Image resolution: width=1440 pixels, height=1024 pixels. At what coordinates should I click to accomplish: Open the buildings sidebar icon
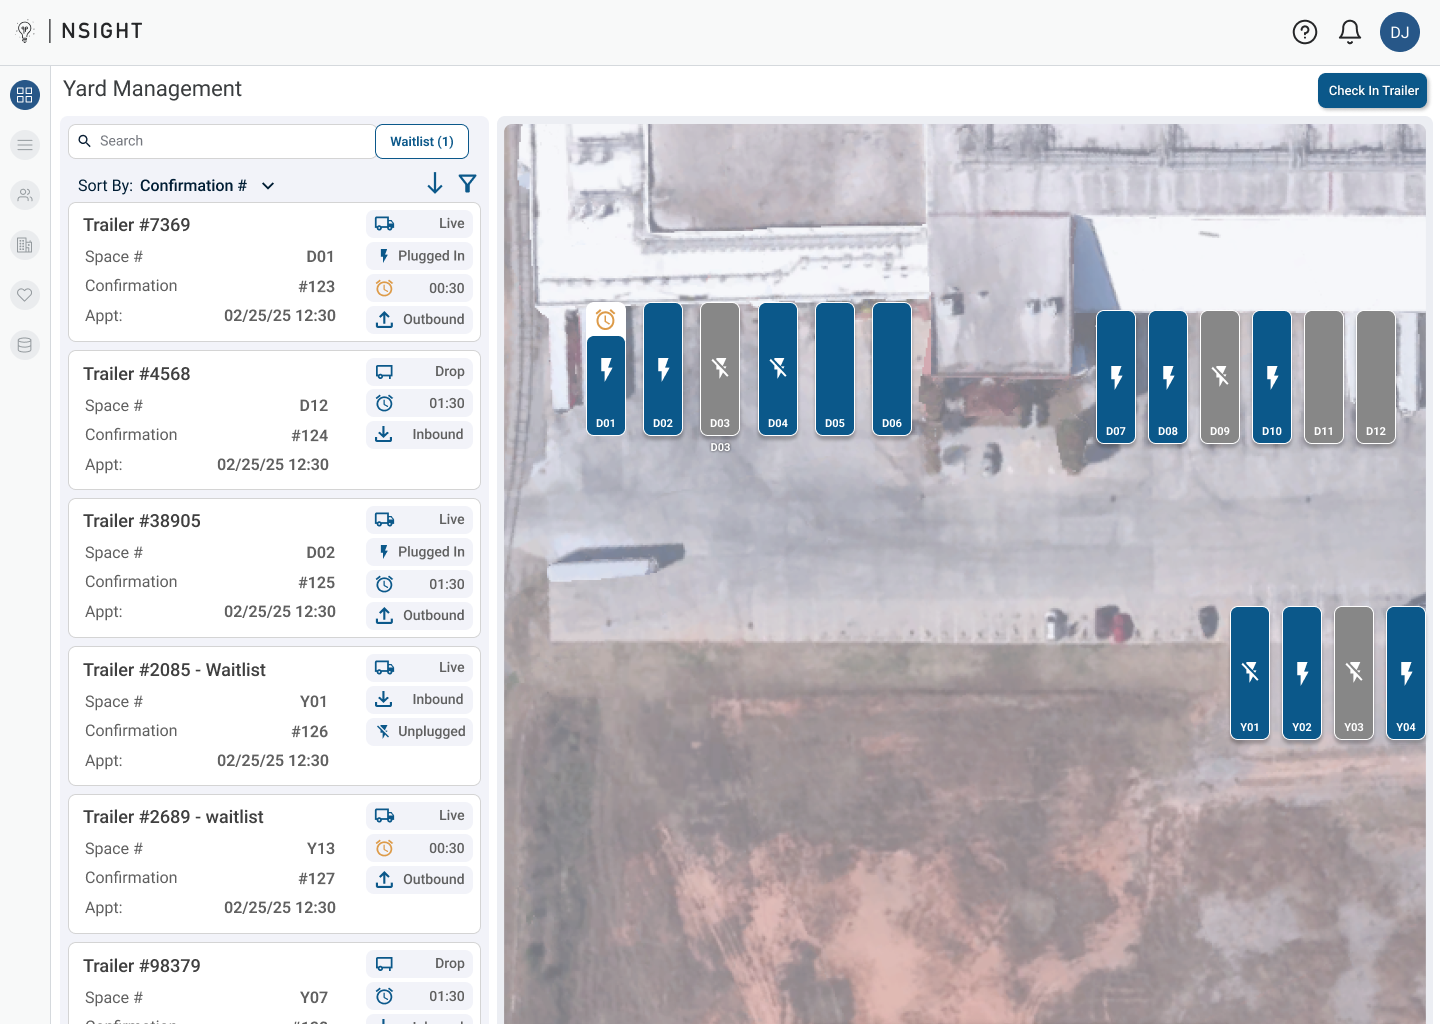coord(25,245)
